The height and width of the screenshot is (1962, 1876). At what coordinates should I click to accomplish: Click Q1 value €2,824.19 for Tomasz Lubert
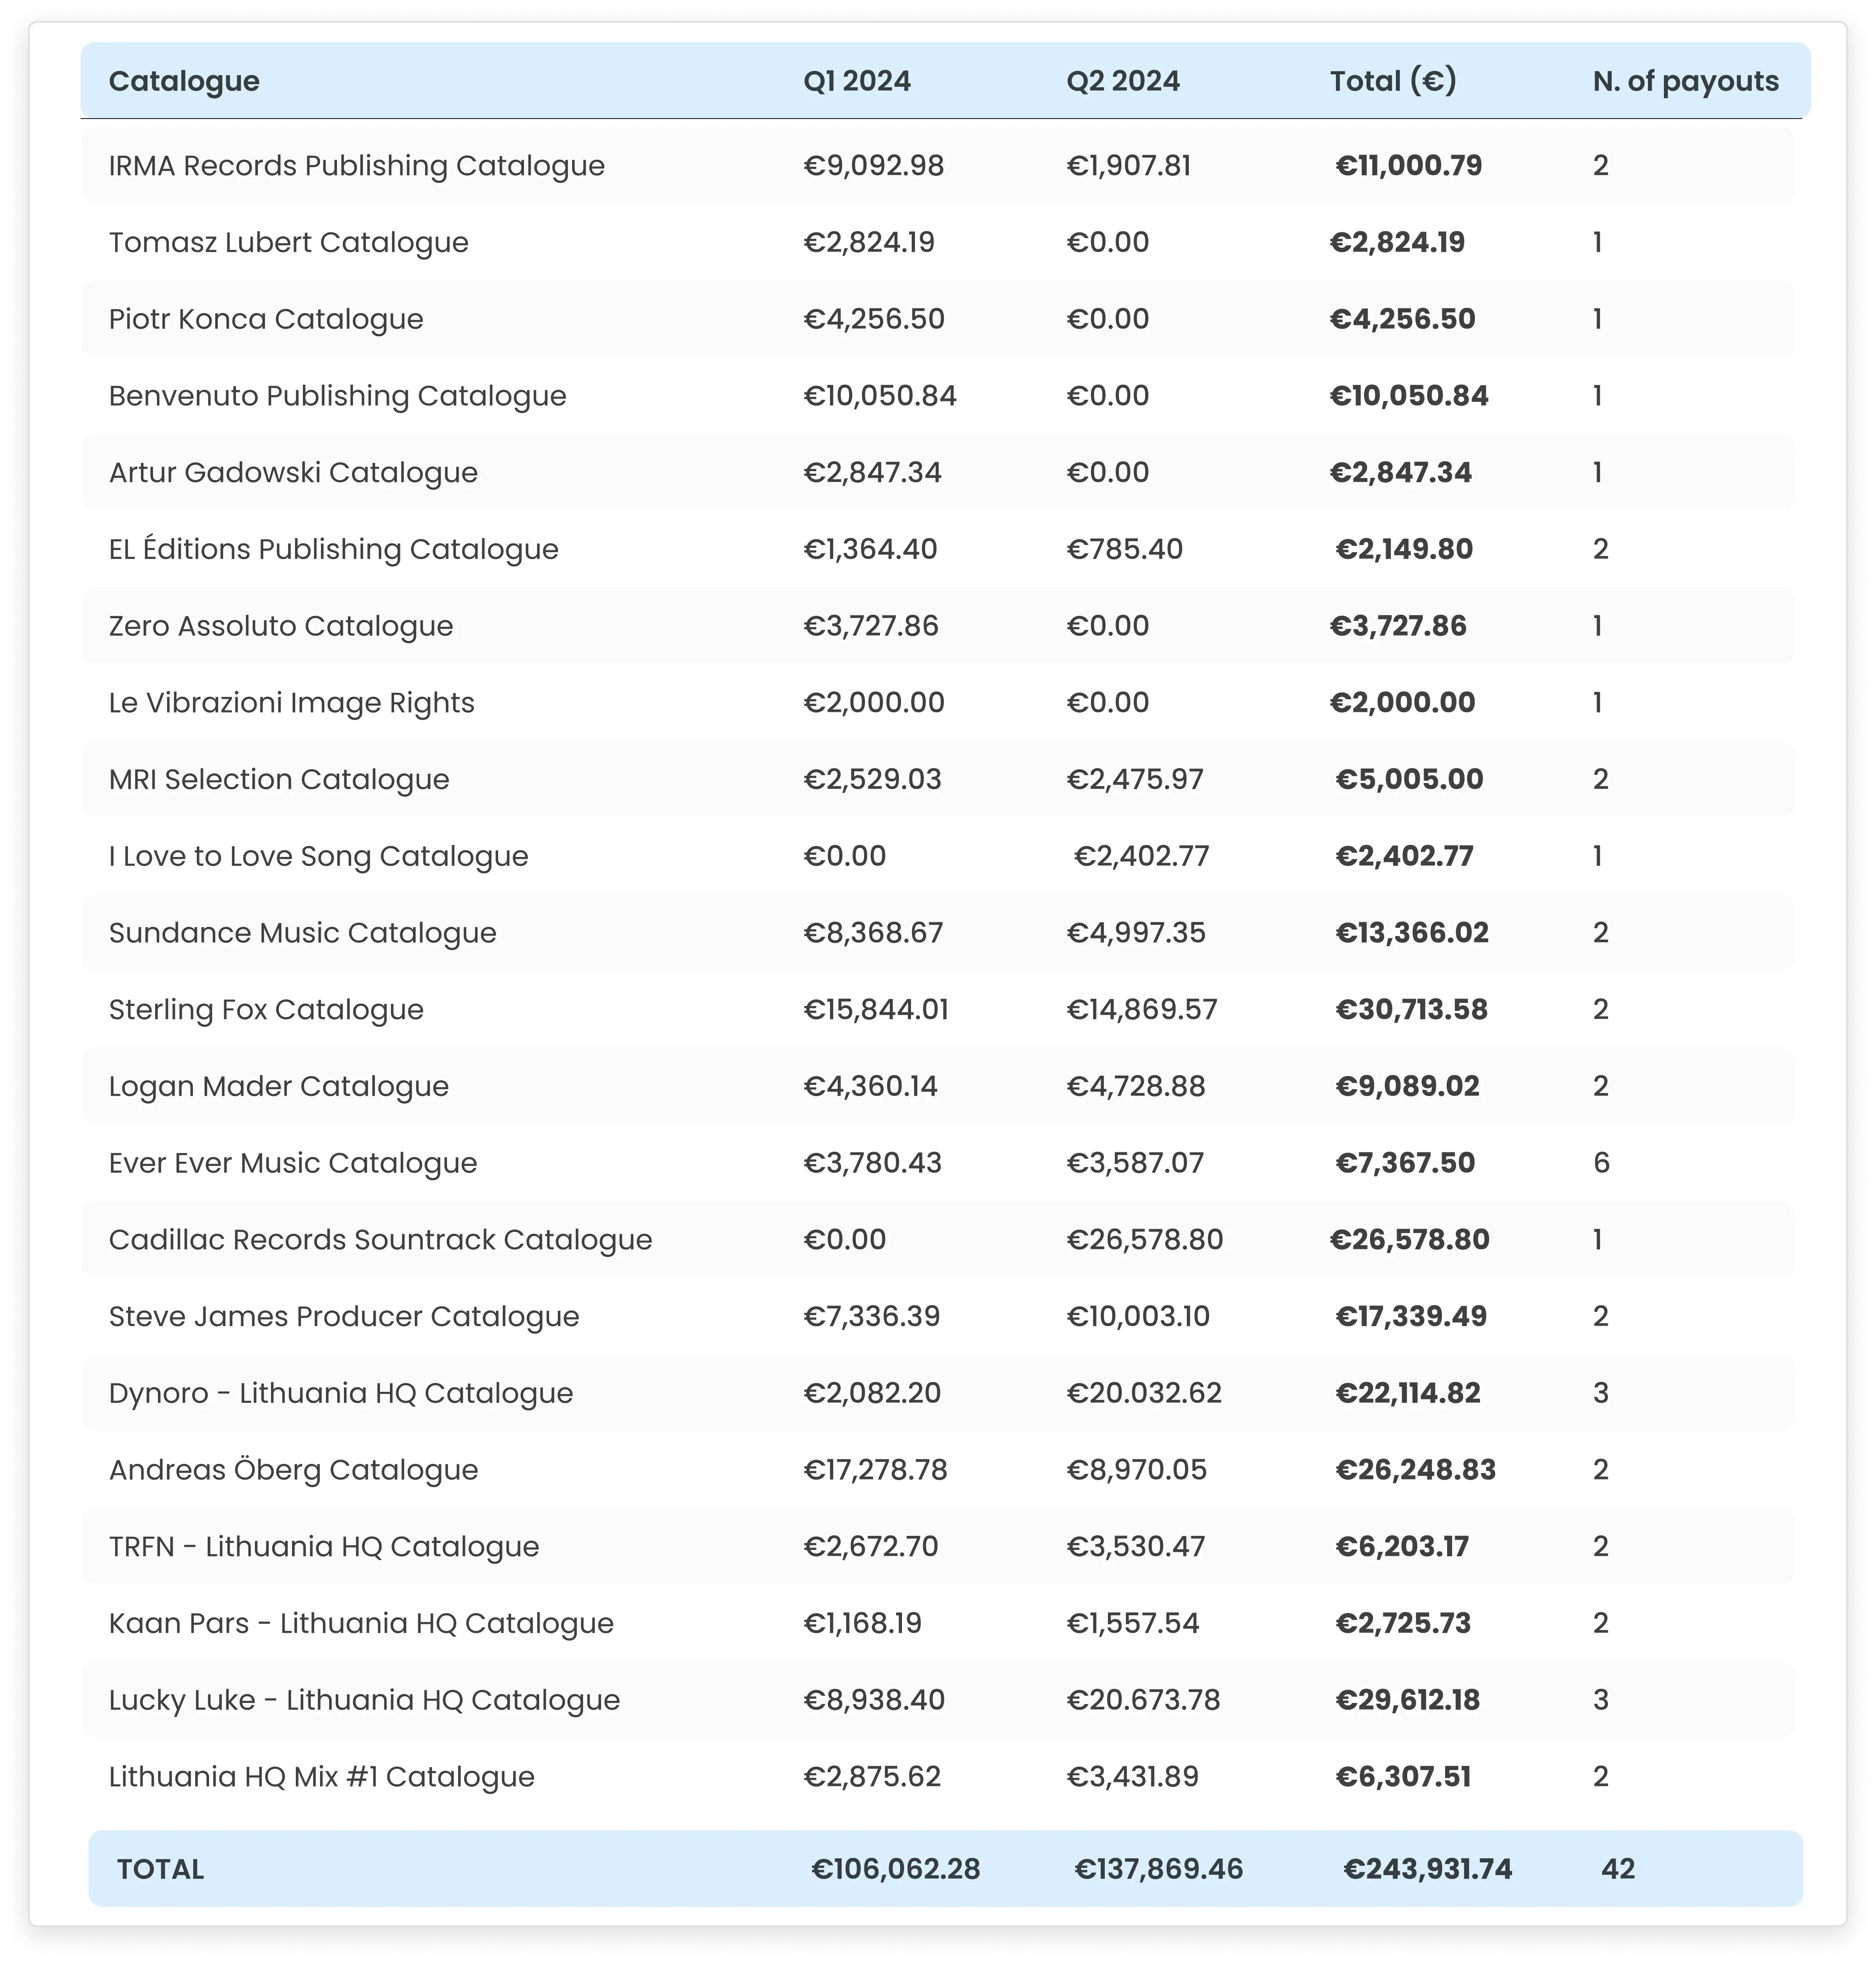click(x=869, y=243)
